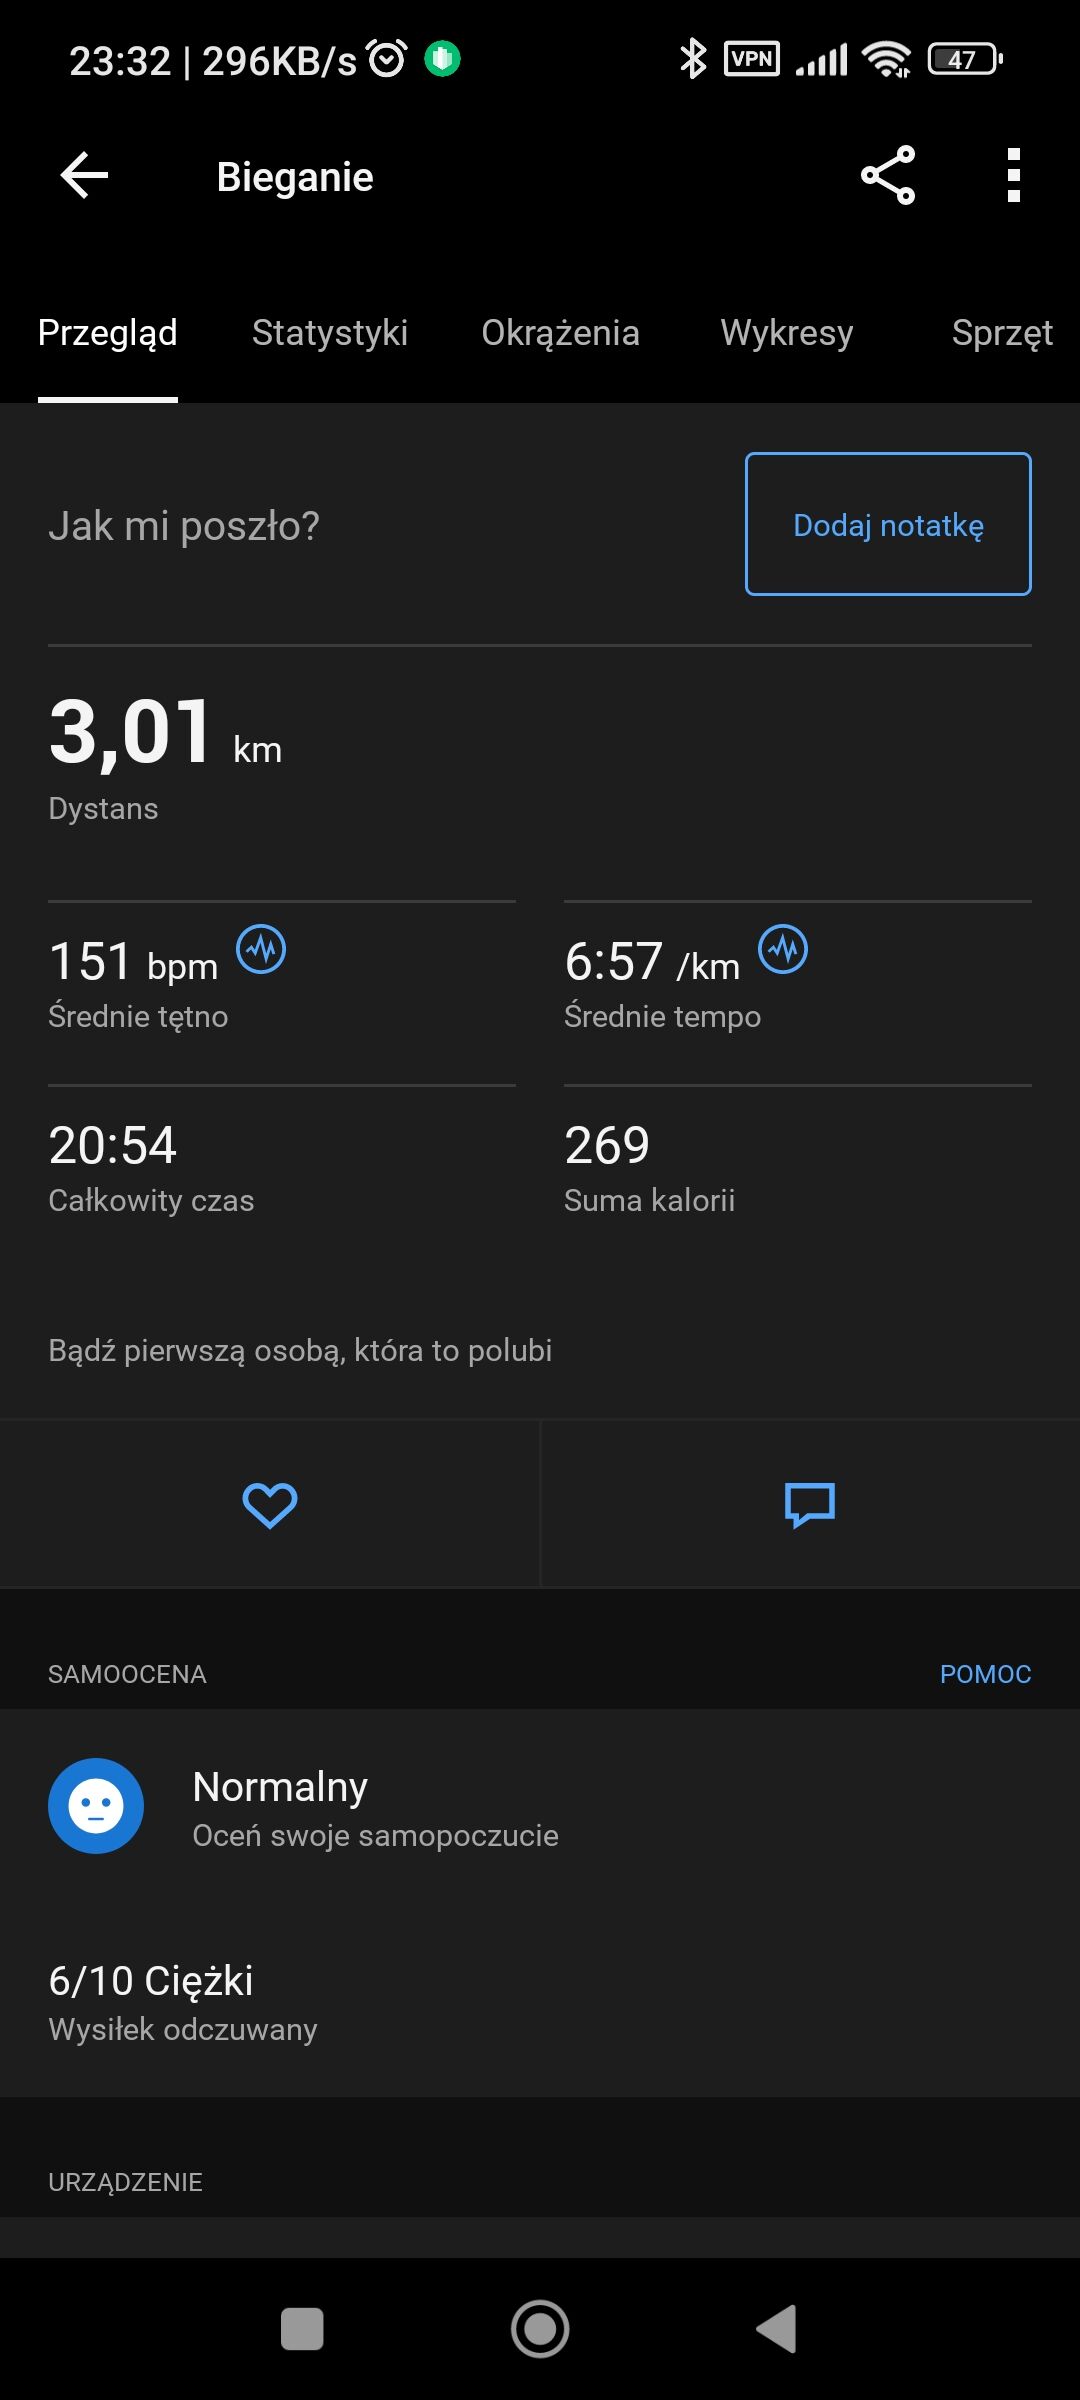Tap the Android recent apps square
This screenshot has width=1080, height=2400.
click(302, 2329)
